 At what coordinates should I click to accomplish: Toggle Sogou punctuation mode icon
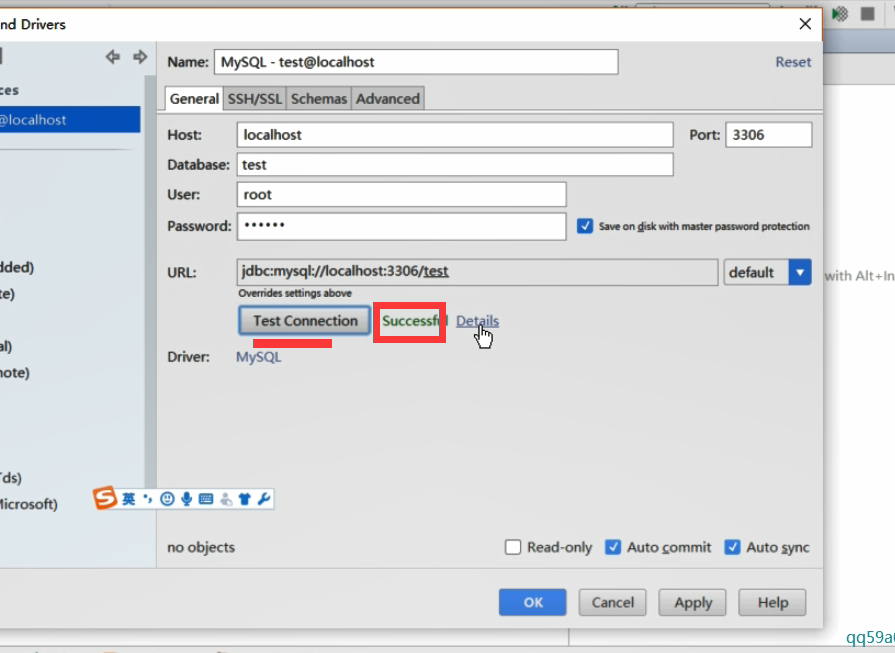click(x=148, y=499)
